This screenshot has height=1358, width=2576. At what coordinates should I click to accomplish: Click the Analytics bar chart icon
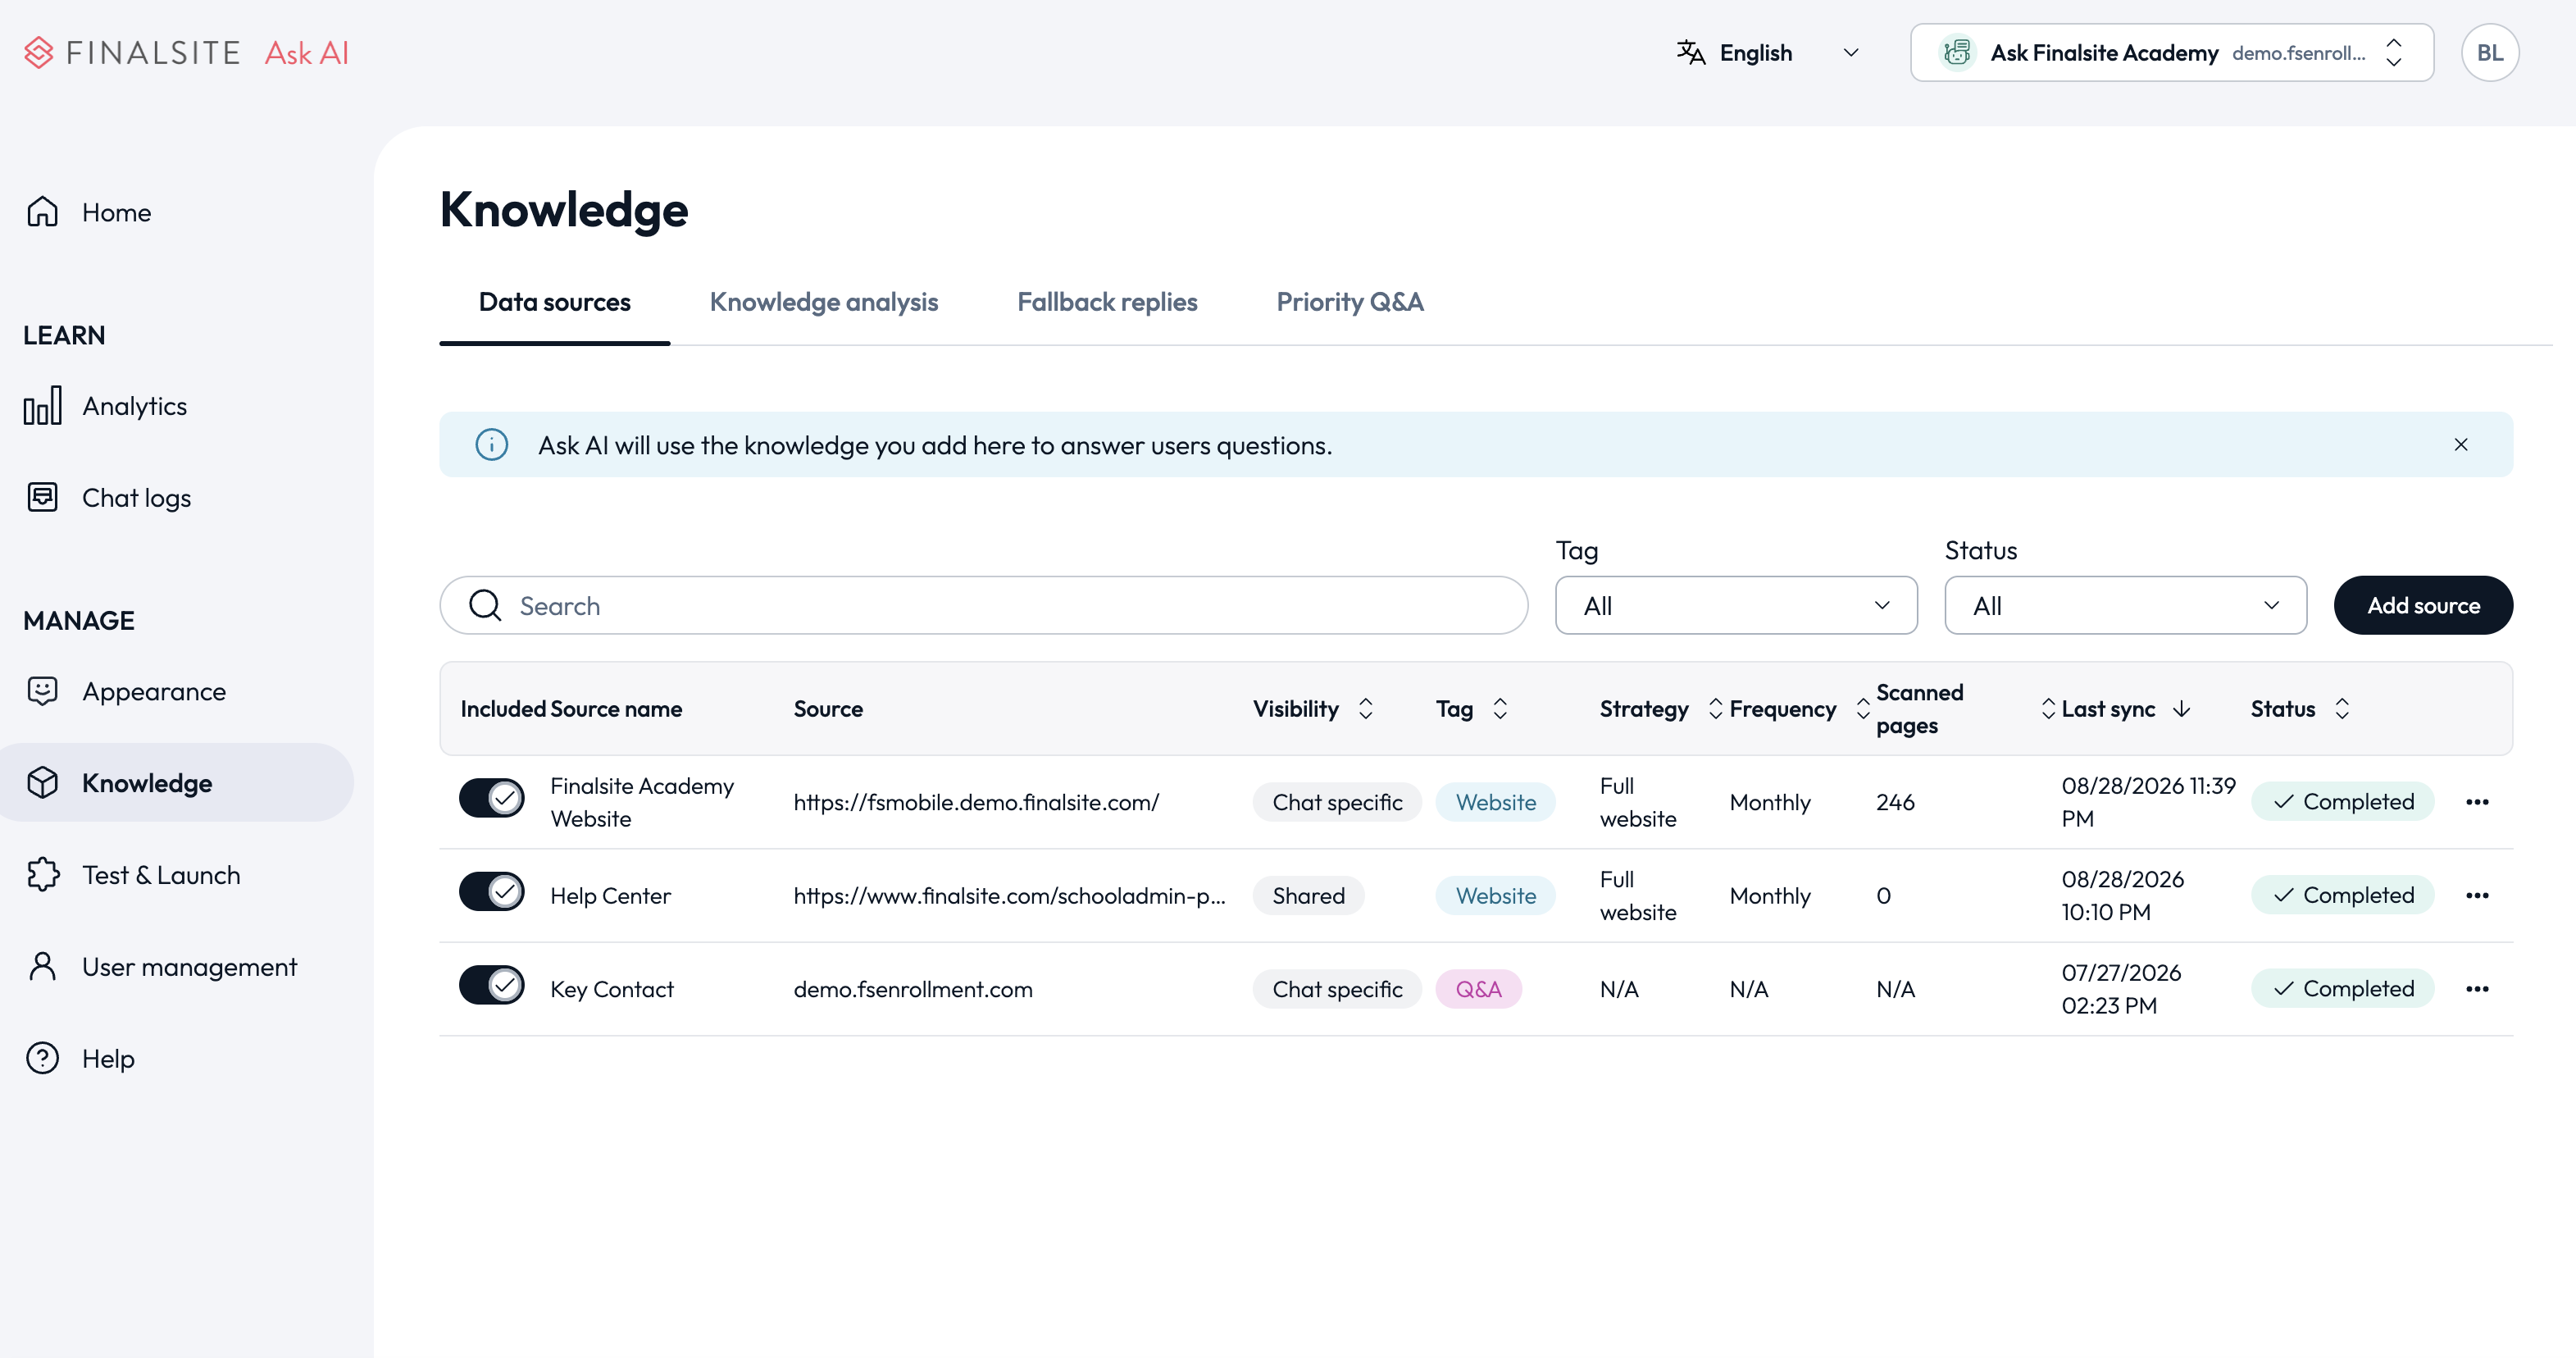[43, 406]
